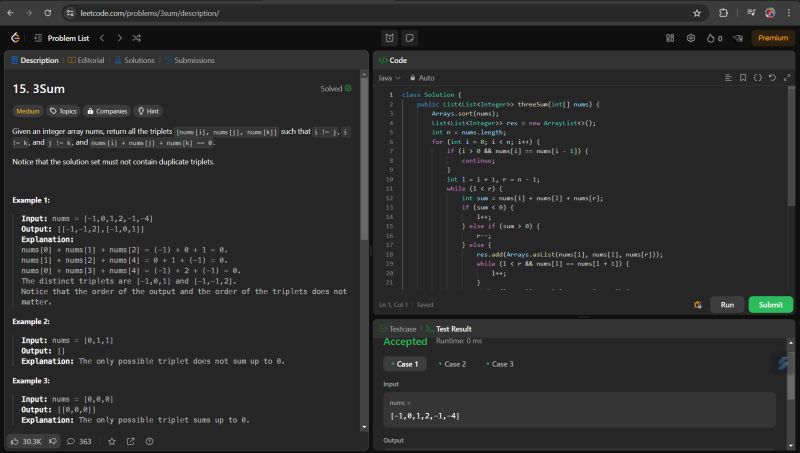The width and height of the screenshot is (800, 453).
Task: Reset code to default icon
Action: [x=772, y=78]
